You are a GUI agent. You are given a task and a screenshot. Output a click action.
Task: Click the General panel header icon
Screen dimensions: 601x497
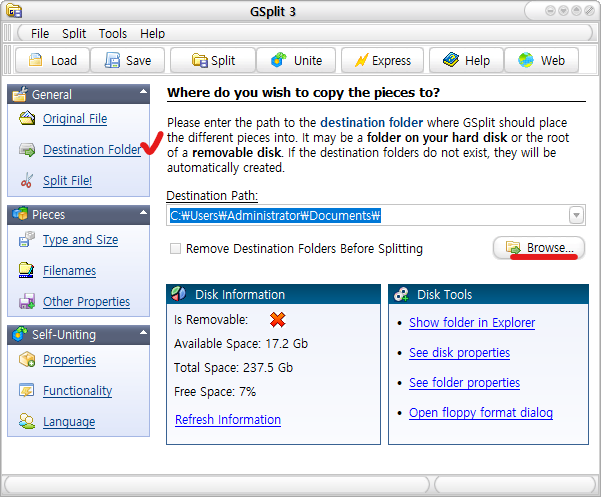click(x=20, y=94)
